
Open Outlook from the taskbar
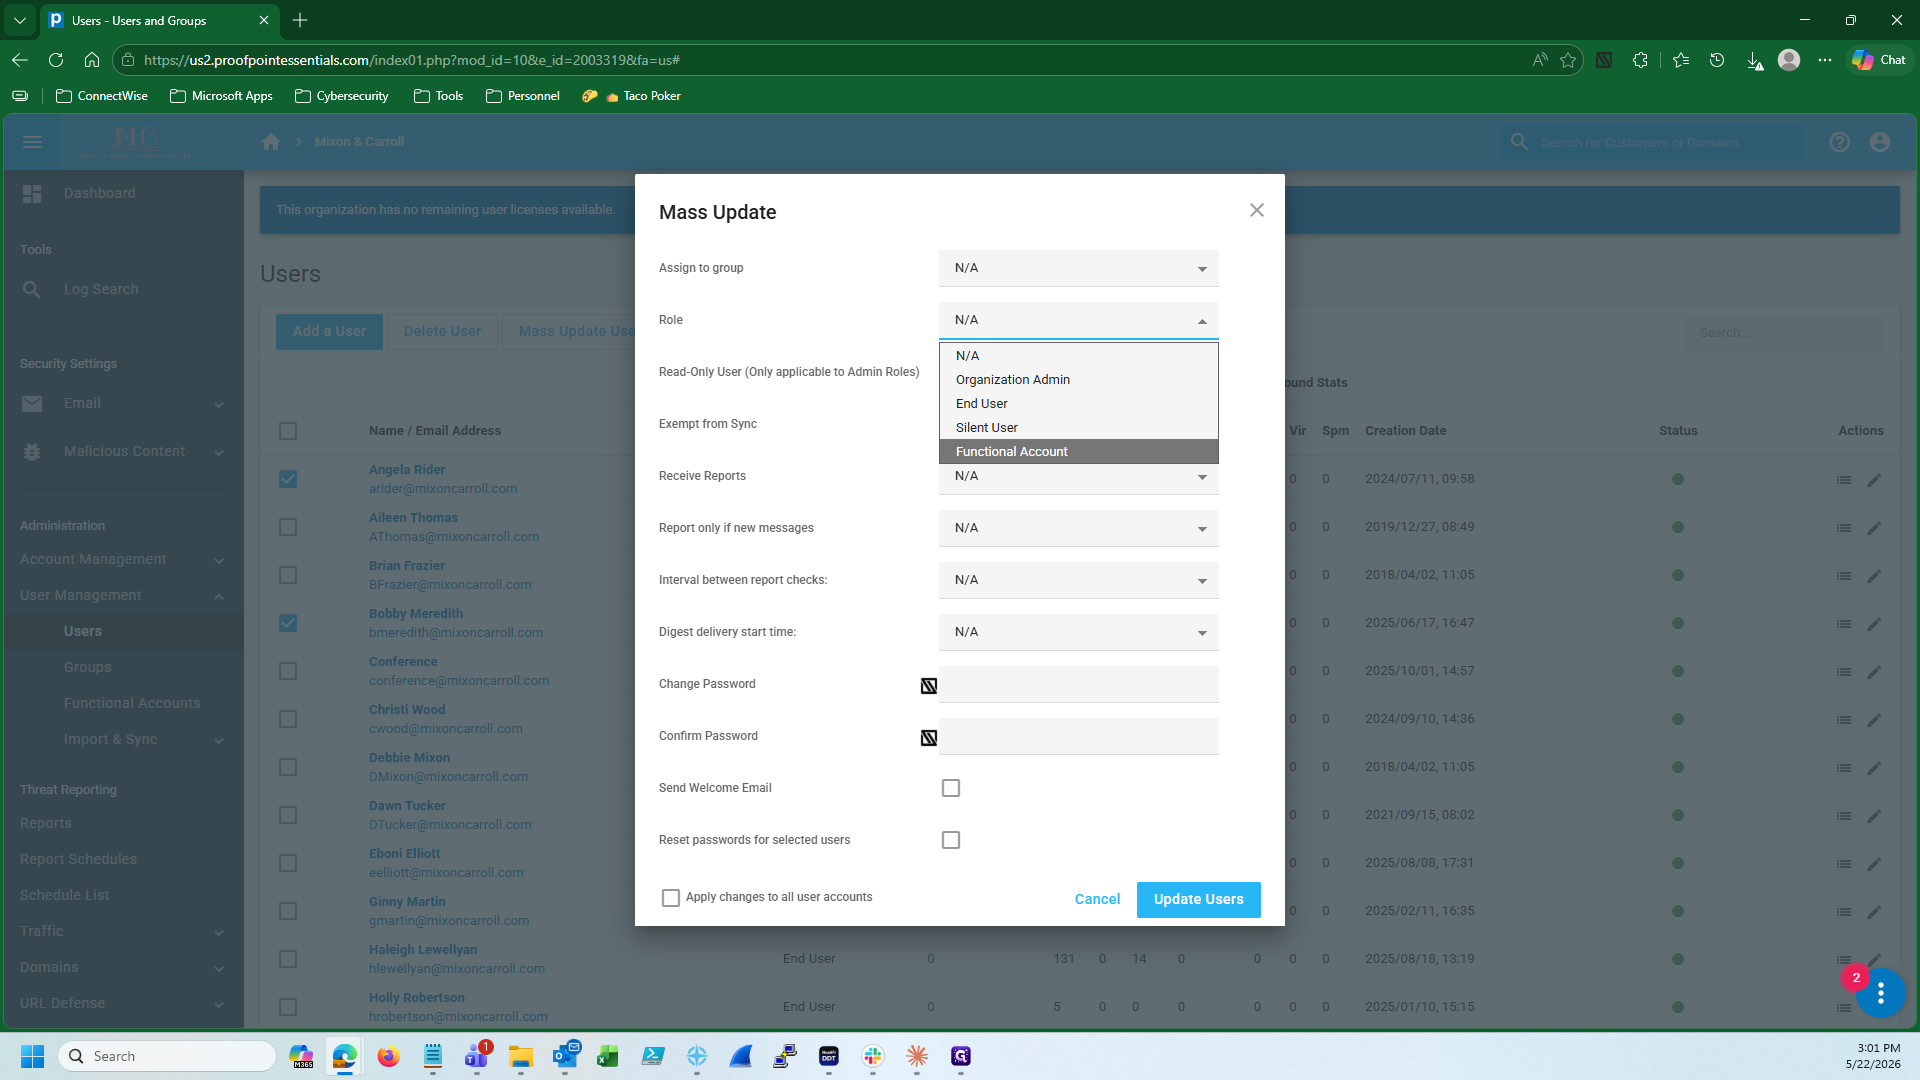click(x=566, y=1056)
